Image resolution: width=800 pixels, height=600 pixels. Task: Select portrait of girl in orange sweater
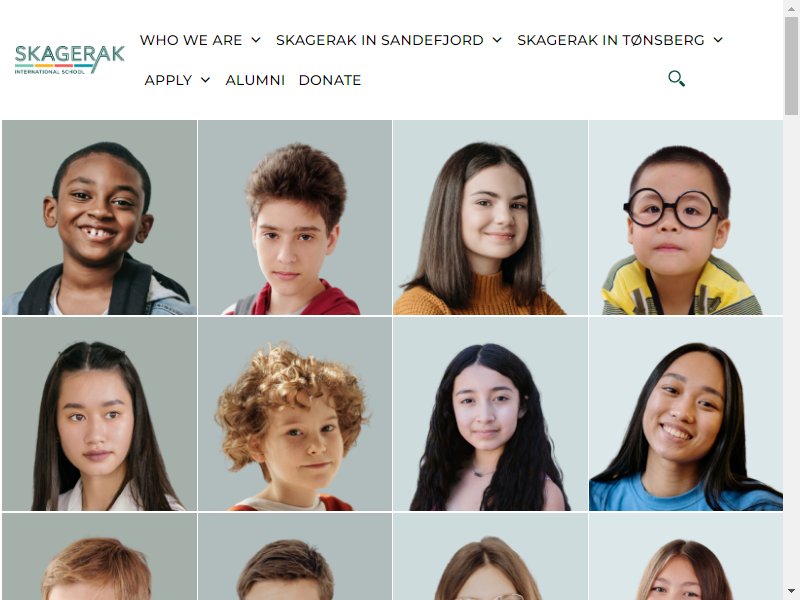(490, 217)
